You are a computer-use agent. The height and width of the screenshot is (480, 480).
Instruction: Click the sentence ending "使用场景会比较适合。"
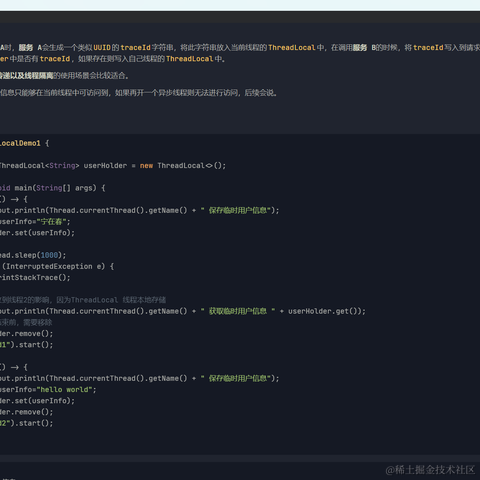click(x=64, y=76)
